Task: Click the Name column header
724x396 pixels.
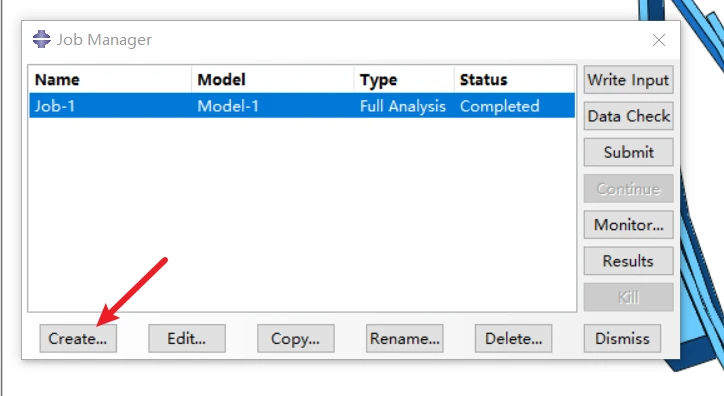Action: [110, 79]
